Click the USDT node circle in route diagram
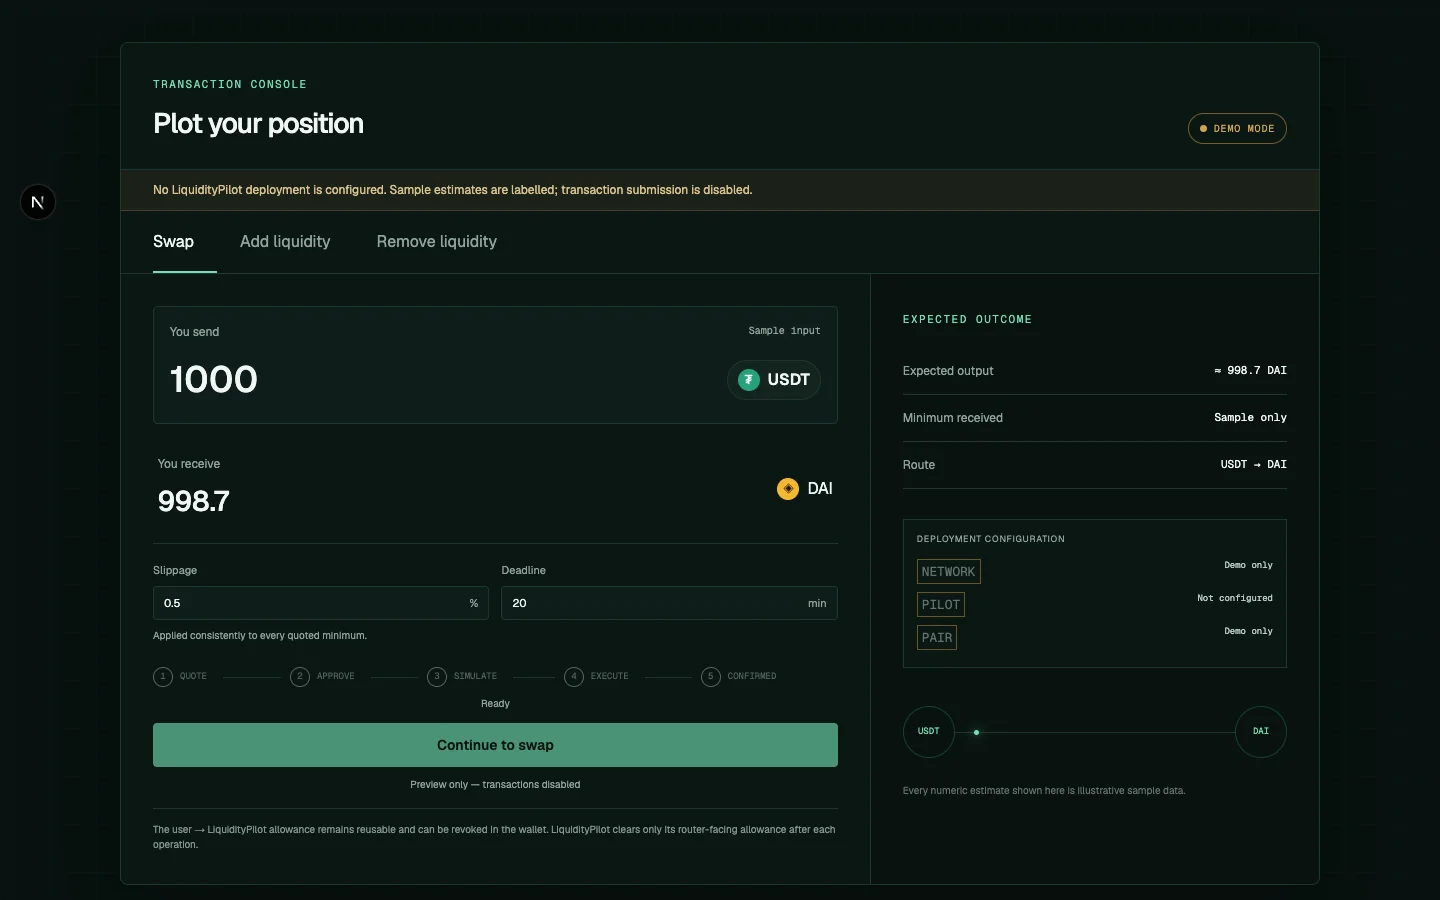This screenshot has width=1440, height=900. (929, 732)
